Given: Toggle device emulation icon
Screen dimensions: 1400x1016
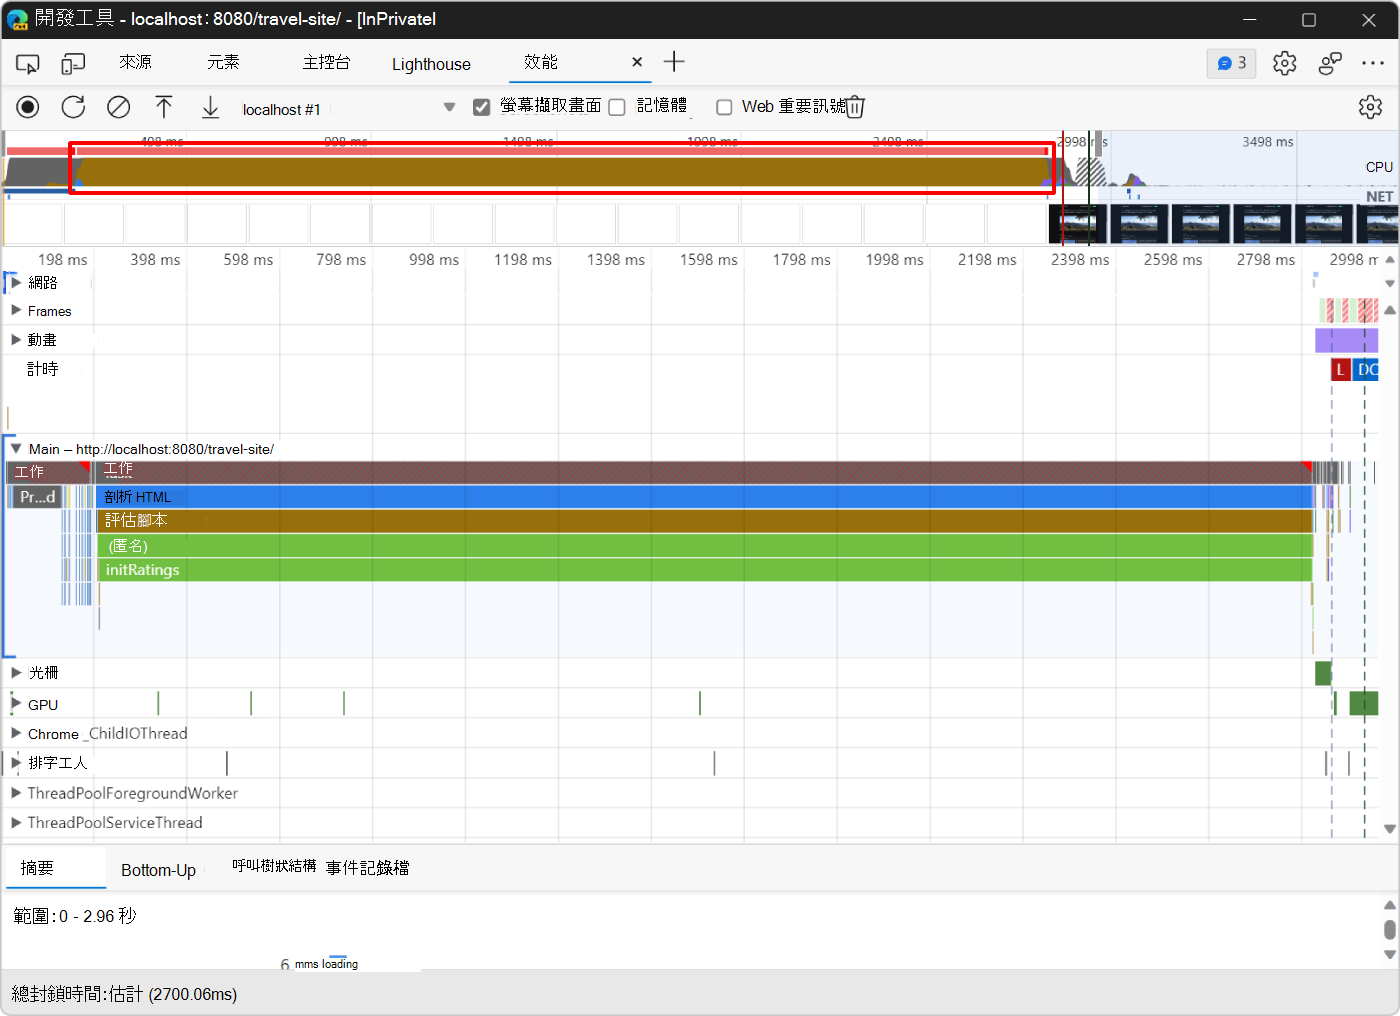Looking at the screenshot, I should click(73, 64).
